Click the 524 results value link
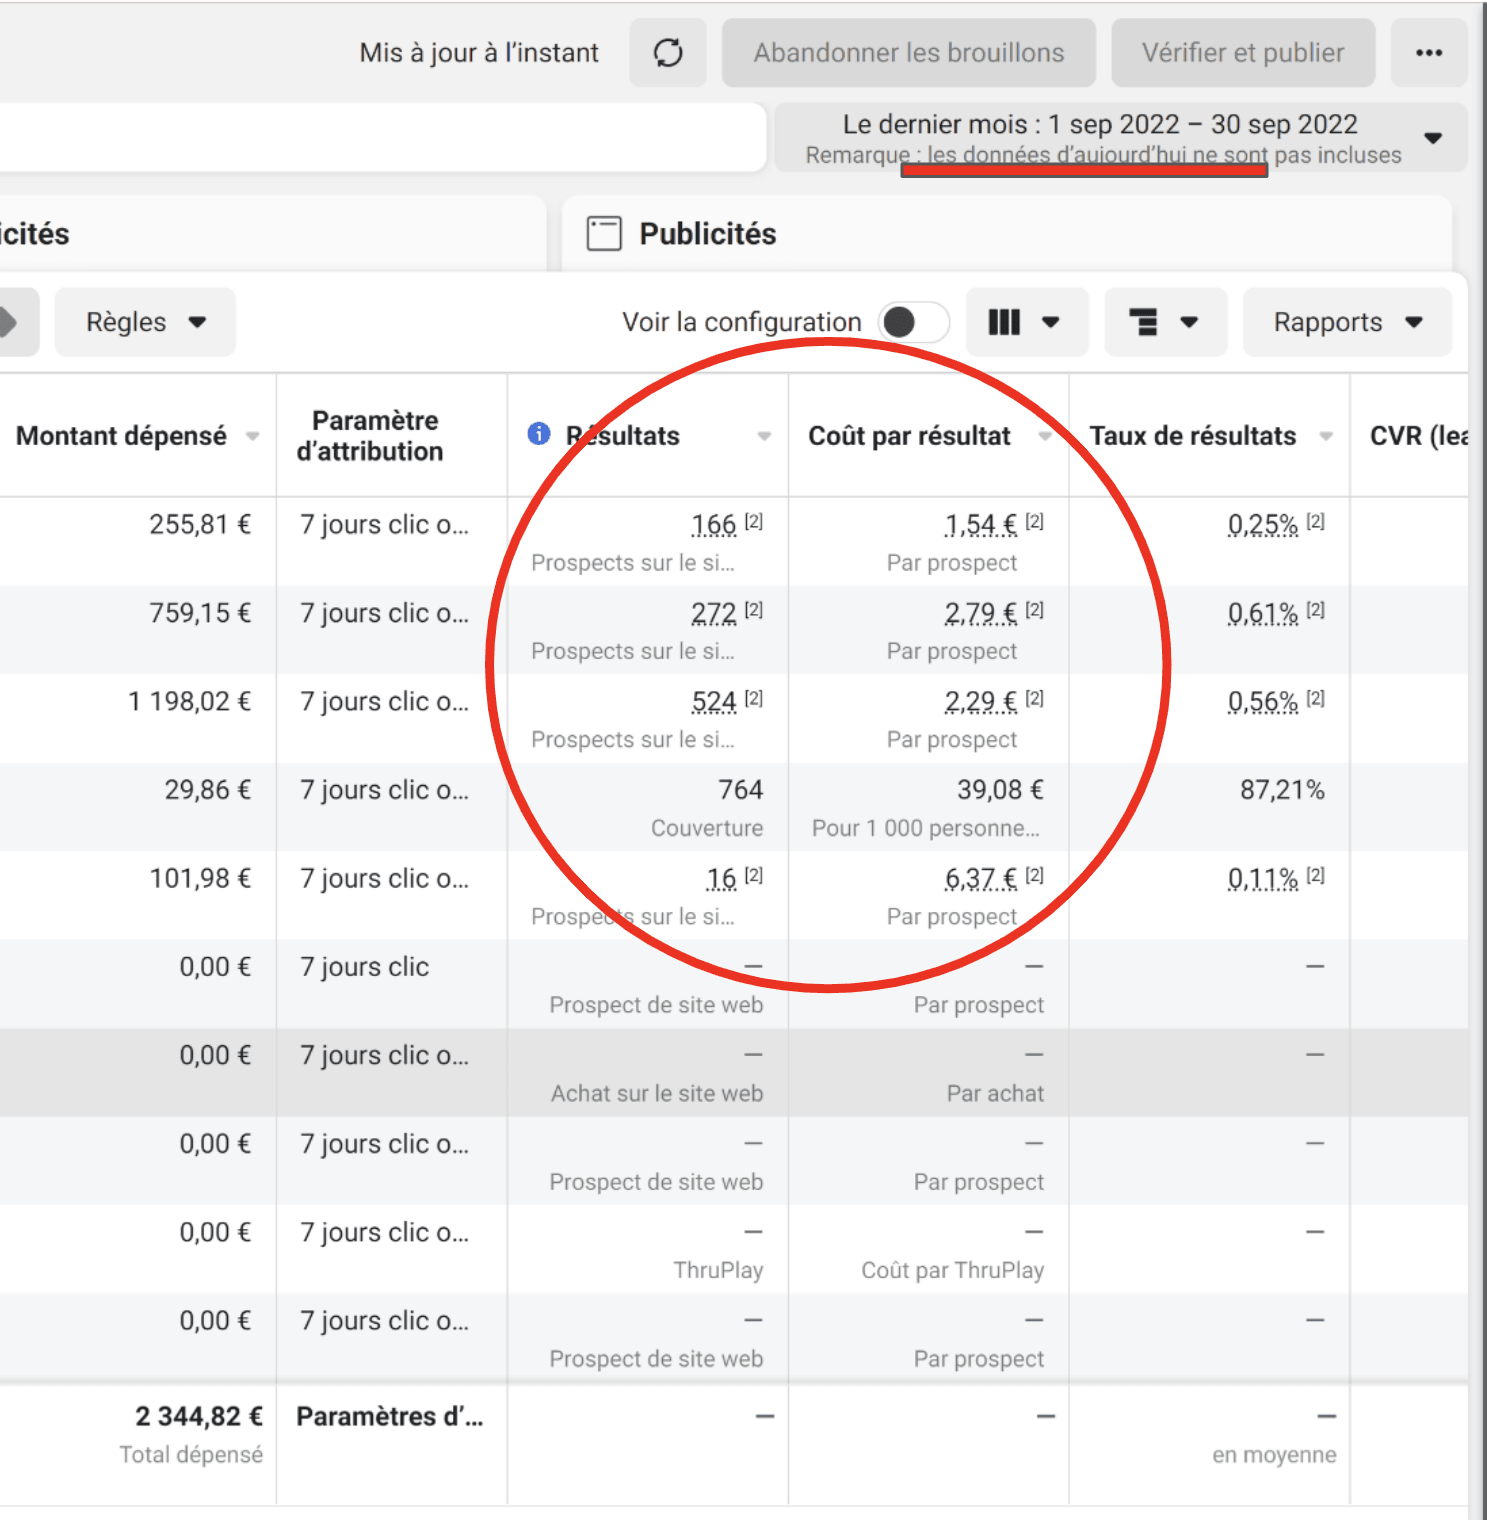The height and width of the screenshot is (1520, 1487). pos(713,702)
